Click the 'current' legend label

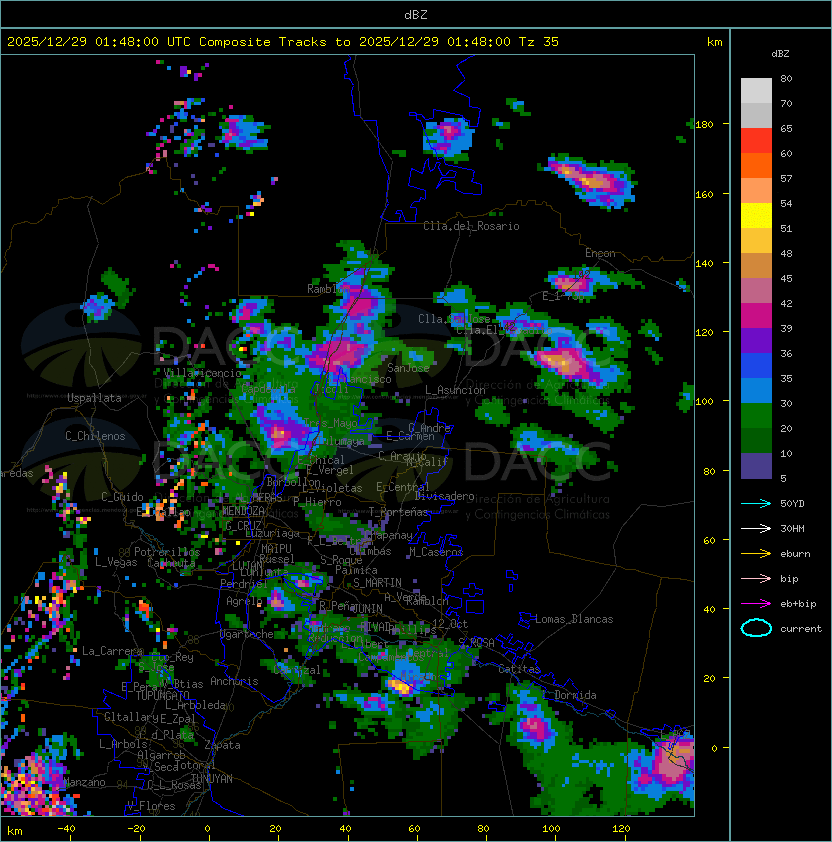coord(801,629)
